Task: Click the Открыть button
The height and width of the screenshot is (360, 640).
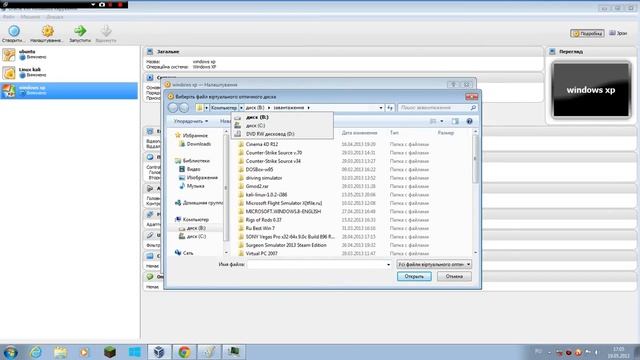Action: pos(414,276)
